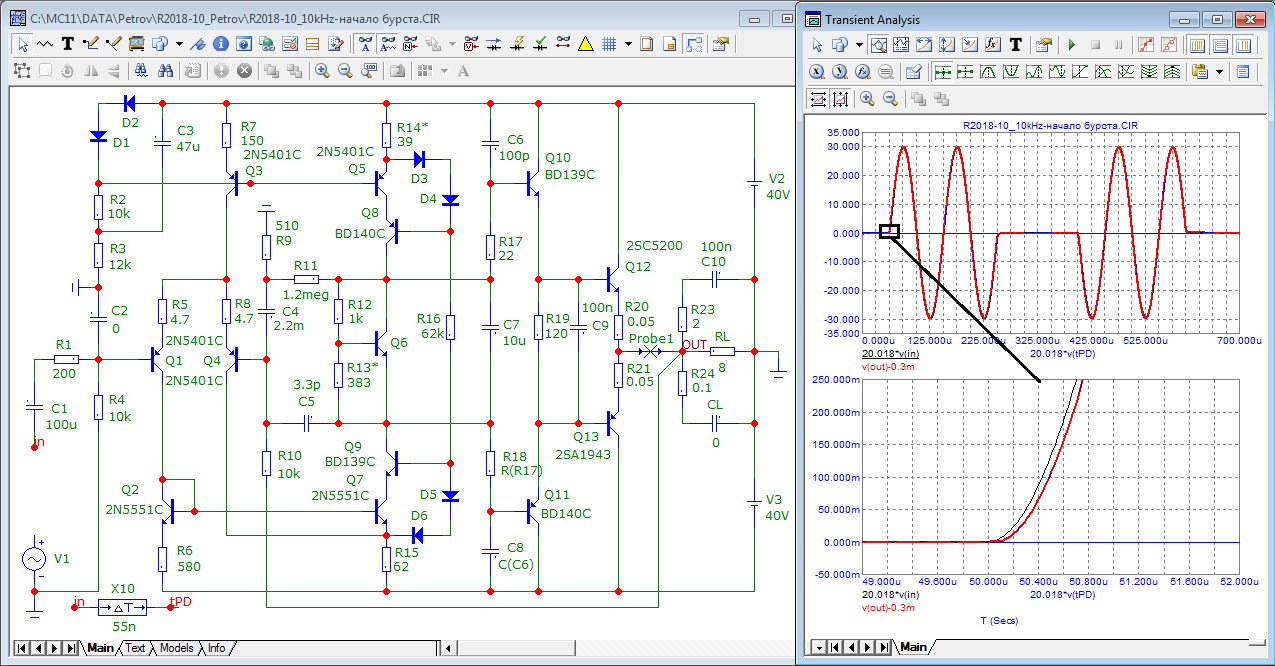Click the Zoom In magnifier in schematic toolbar
Image resolution: width=1275 pixels, height=666 pixels.
click(322, 70)
